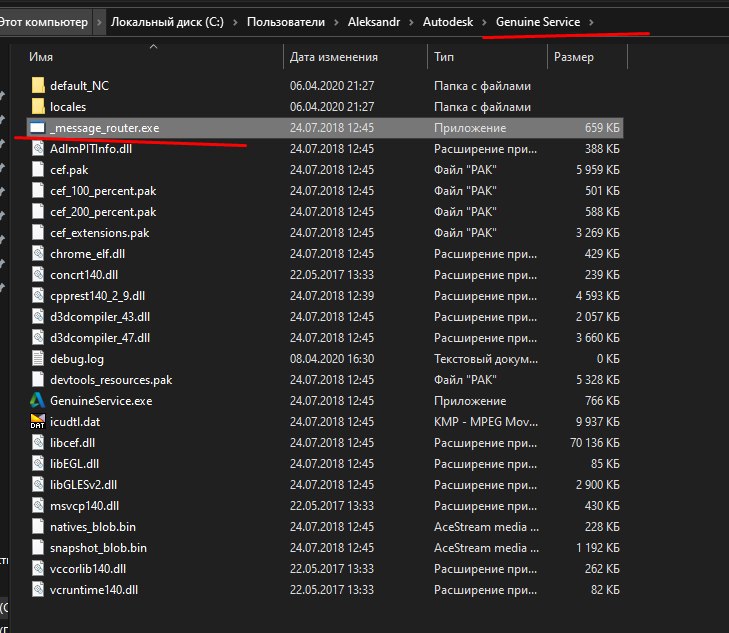Click type AceStream media of natives_blob.bin
This screenshot has width=729, height=633.
[486, 527]
